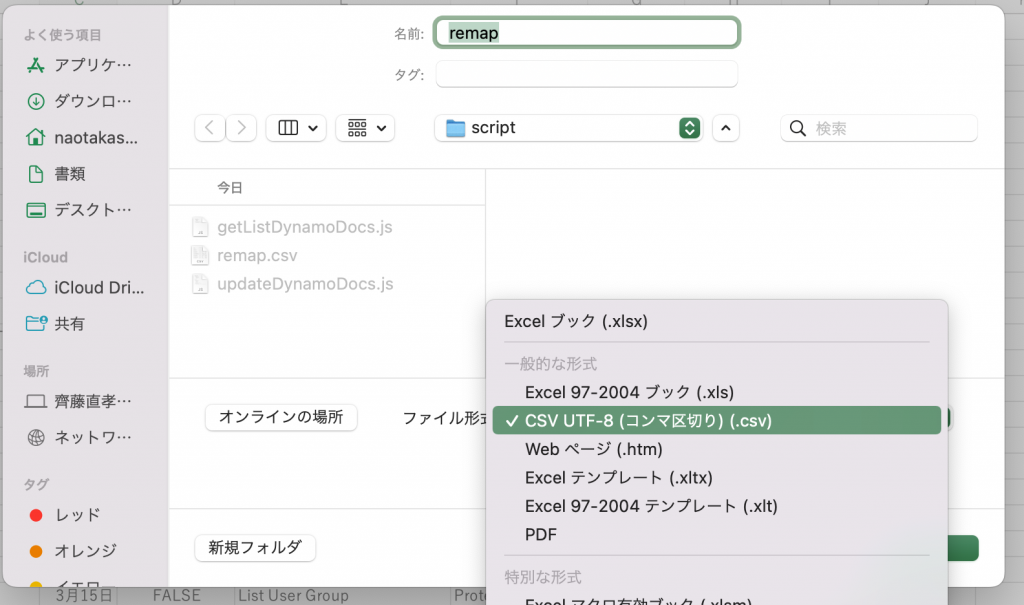Click the search field
1024x605 pixels.
pyautogui.click(x=878, y=128)
